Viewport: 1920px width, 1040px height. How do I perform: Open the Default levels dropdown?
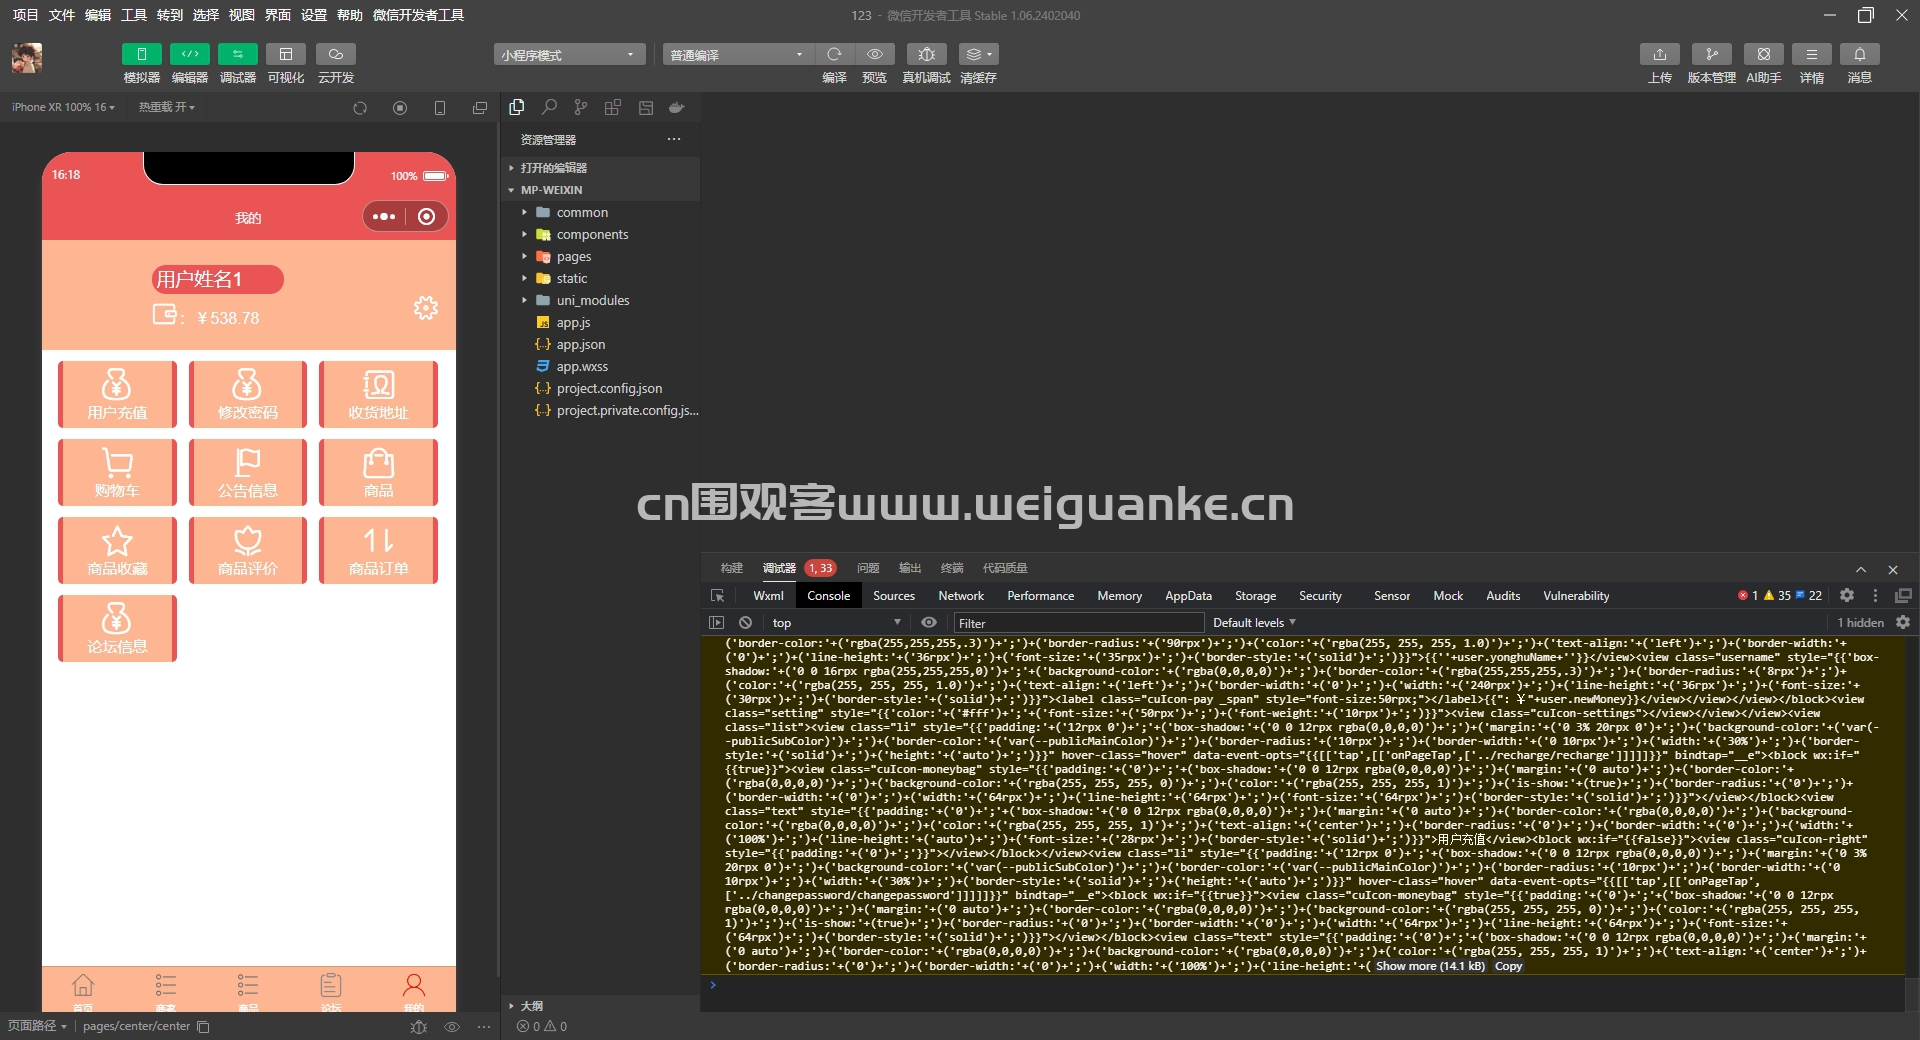coord(1254,622)
